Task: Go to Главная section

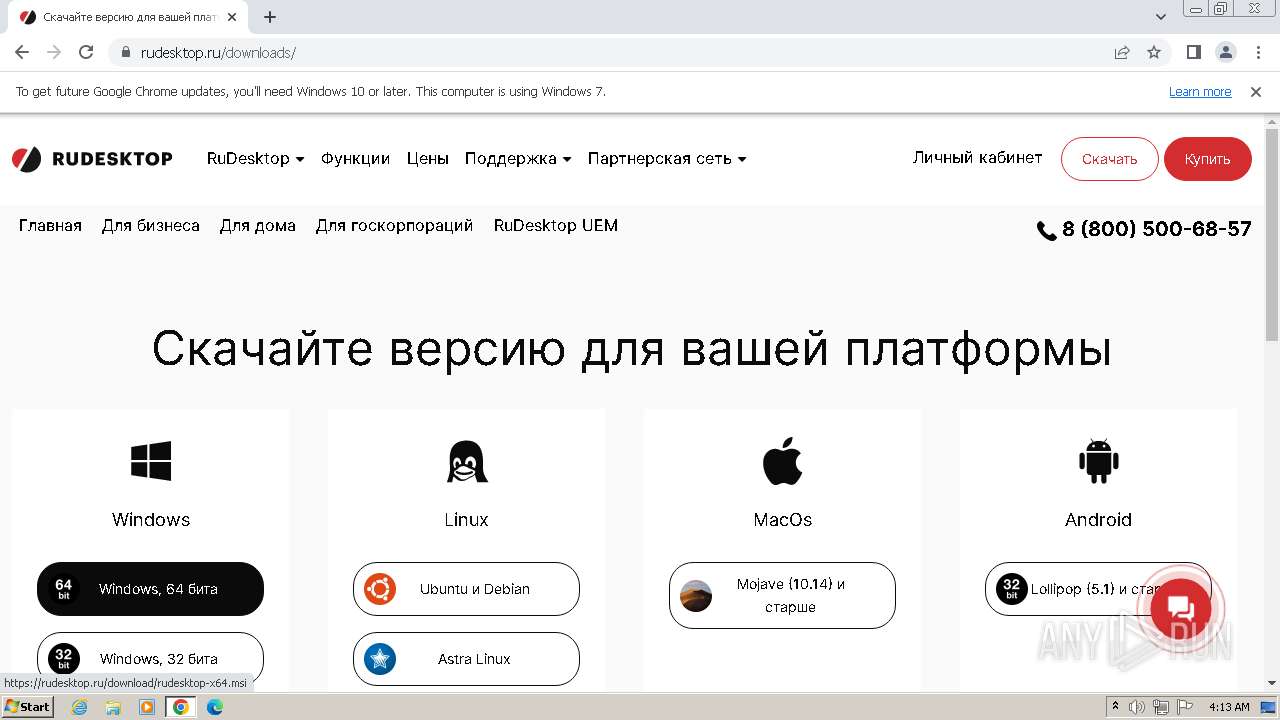Action: coord(50,226)
